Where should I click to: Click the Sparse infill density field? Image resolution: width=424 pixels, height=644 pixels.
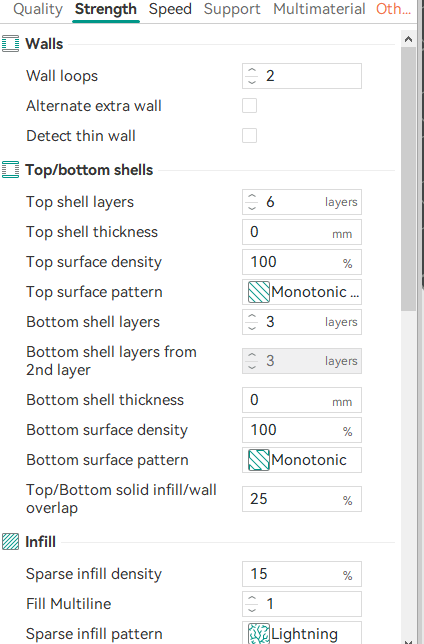[302, 574]
